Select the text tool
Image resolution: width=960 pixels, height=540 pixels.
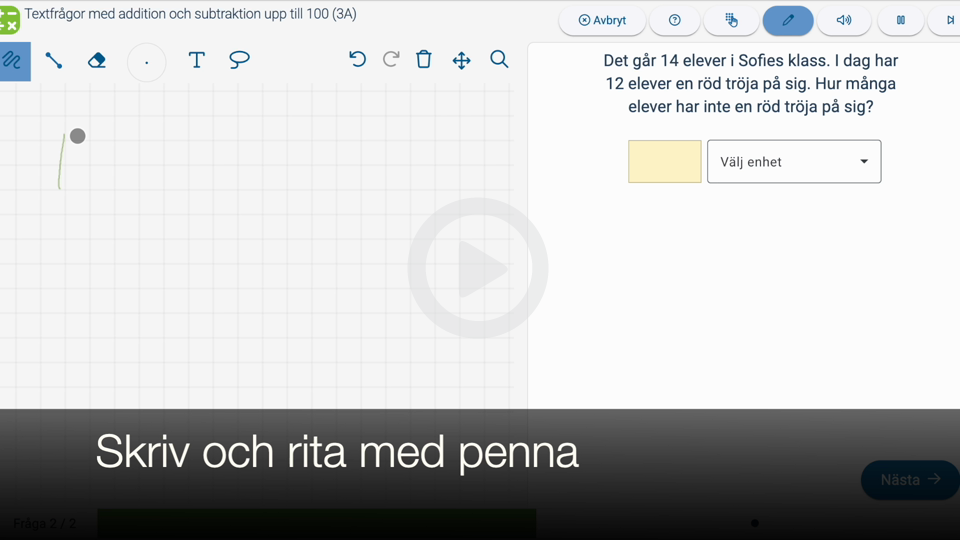197,60
